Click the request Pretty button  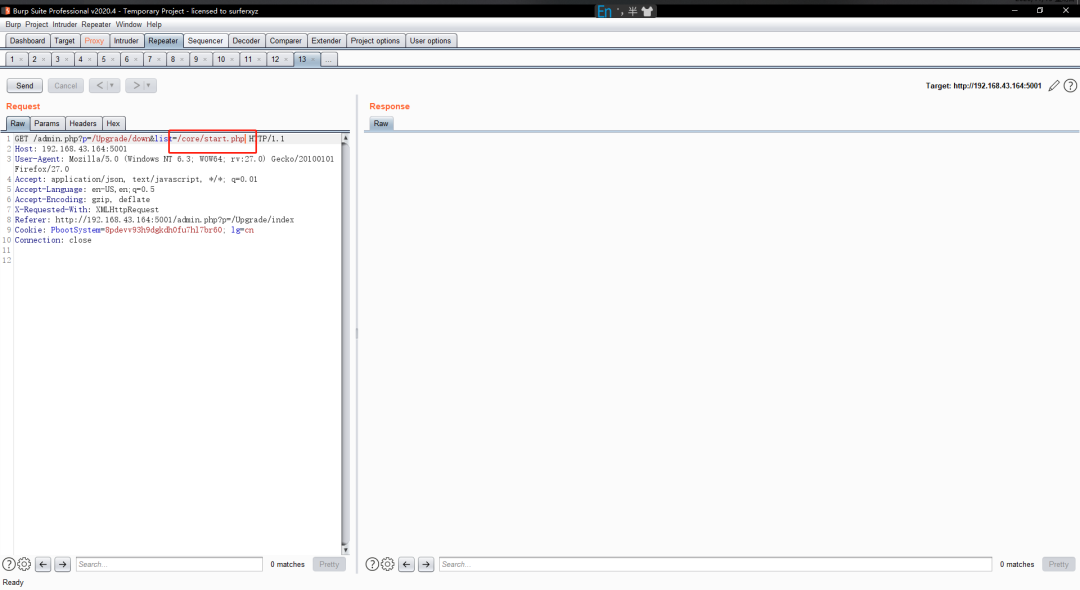point(329,564)
